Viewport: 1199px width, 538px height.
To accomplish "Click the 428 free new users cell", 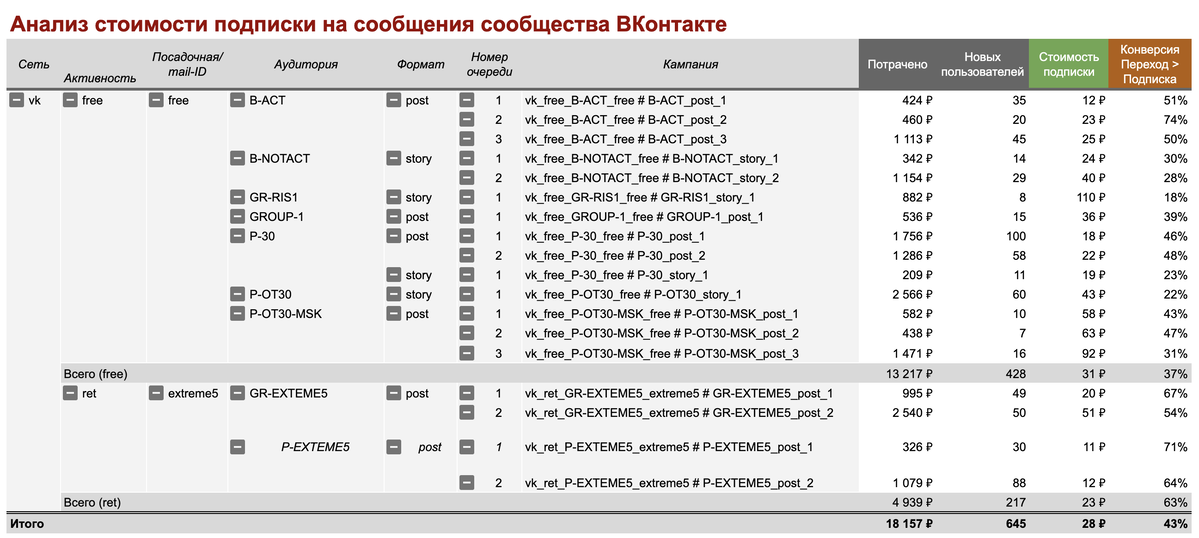I will [1014, 374].
